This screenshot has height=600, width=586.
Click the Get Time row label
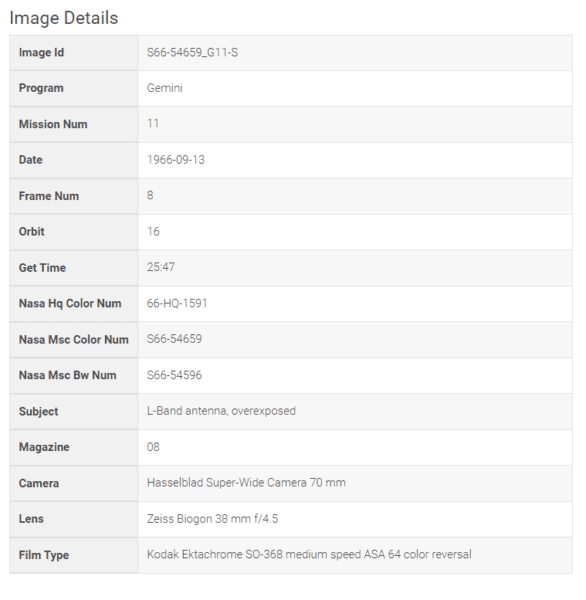pyautogui.click(x=42, y=268)
